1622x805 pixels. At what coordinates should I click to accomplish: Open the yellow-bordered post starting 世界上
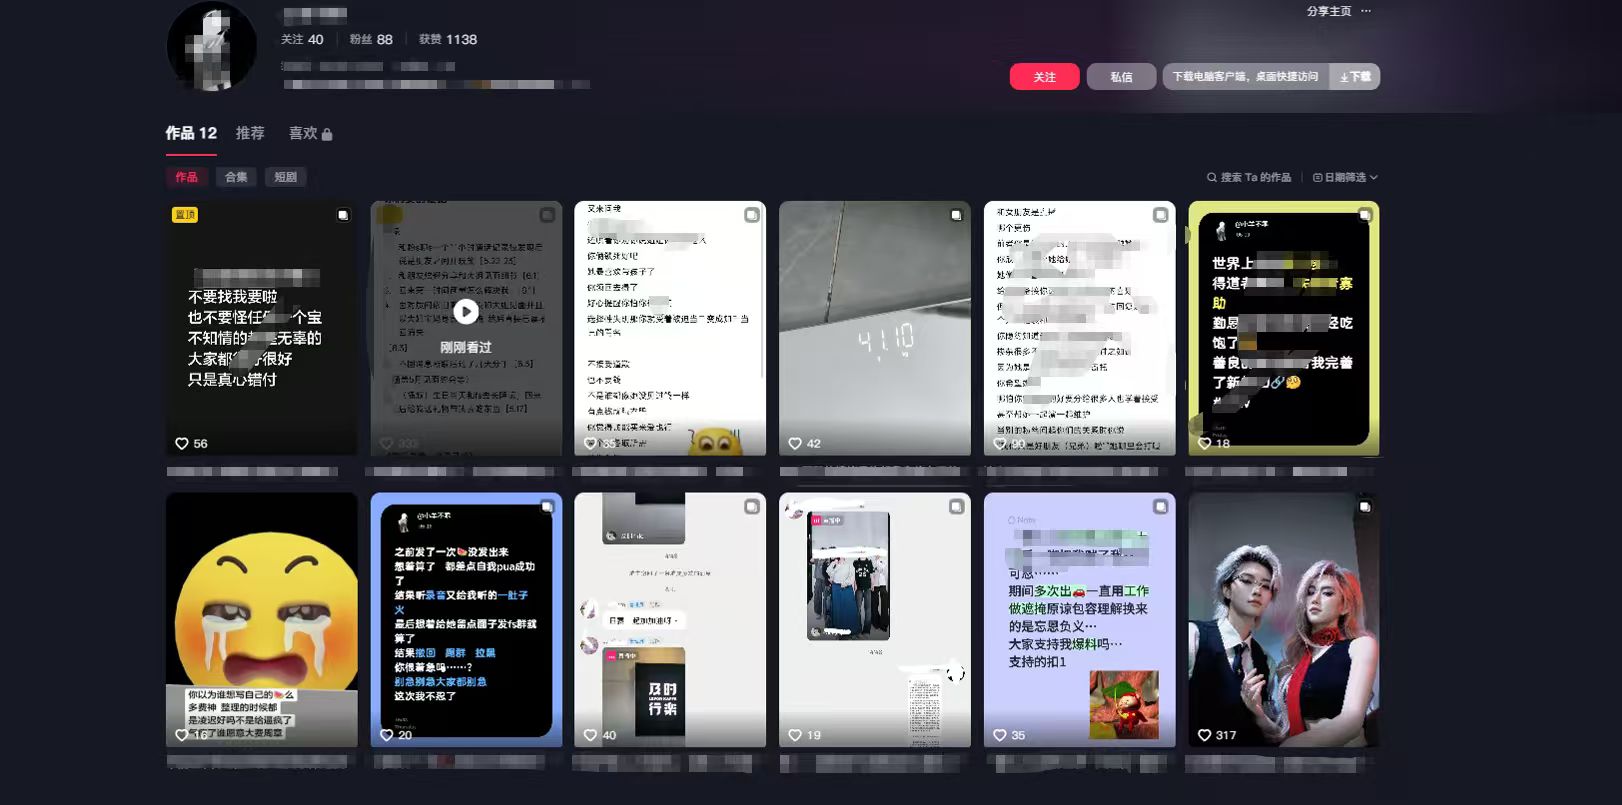click(1284, 328)
